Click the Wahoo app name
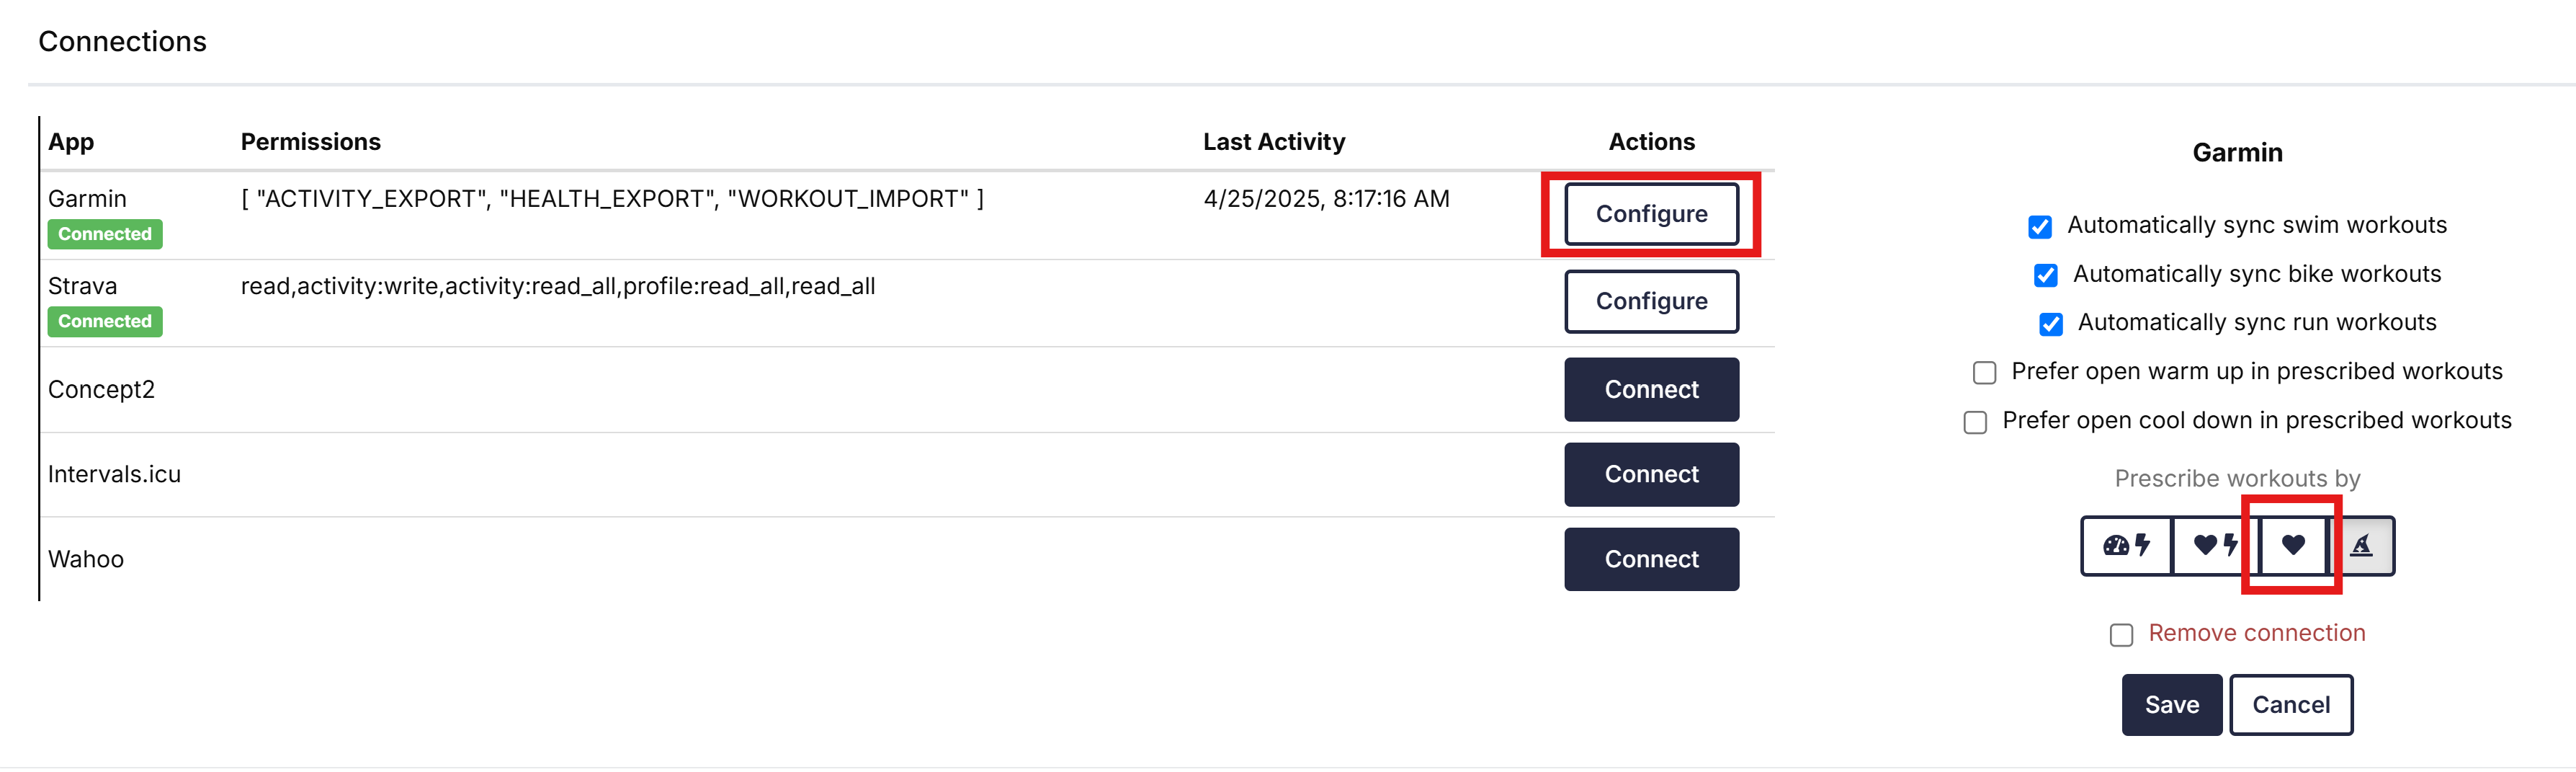2576x772 pixels. coord(86,559)
